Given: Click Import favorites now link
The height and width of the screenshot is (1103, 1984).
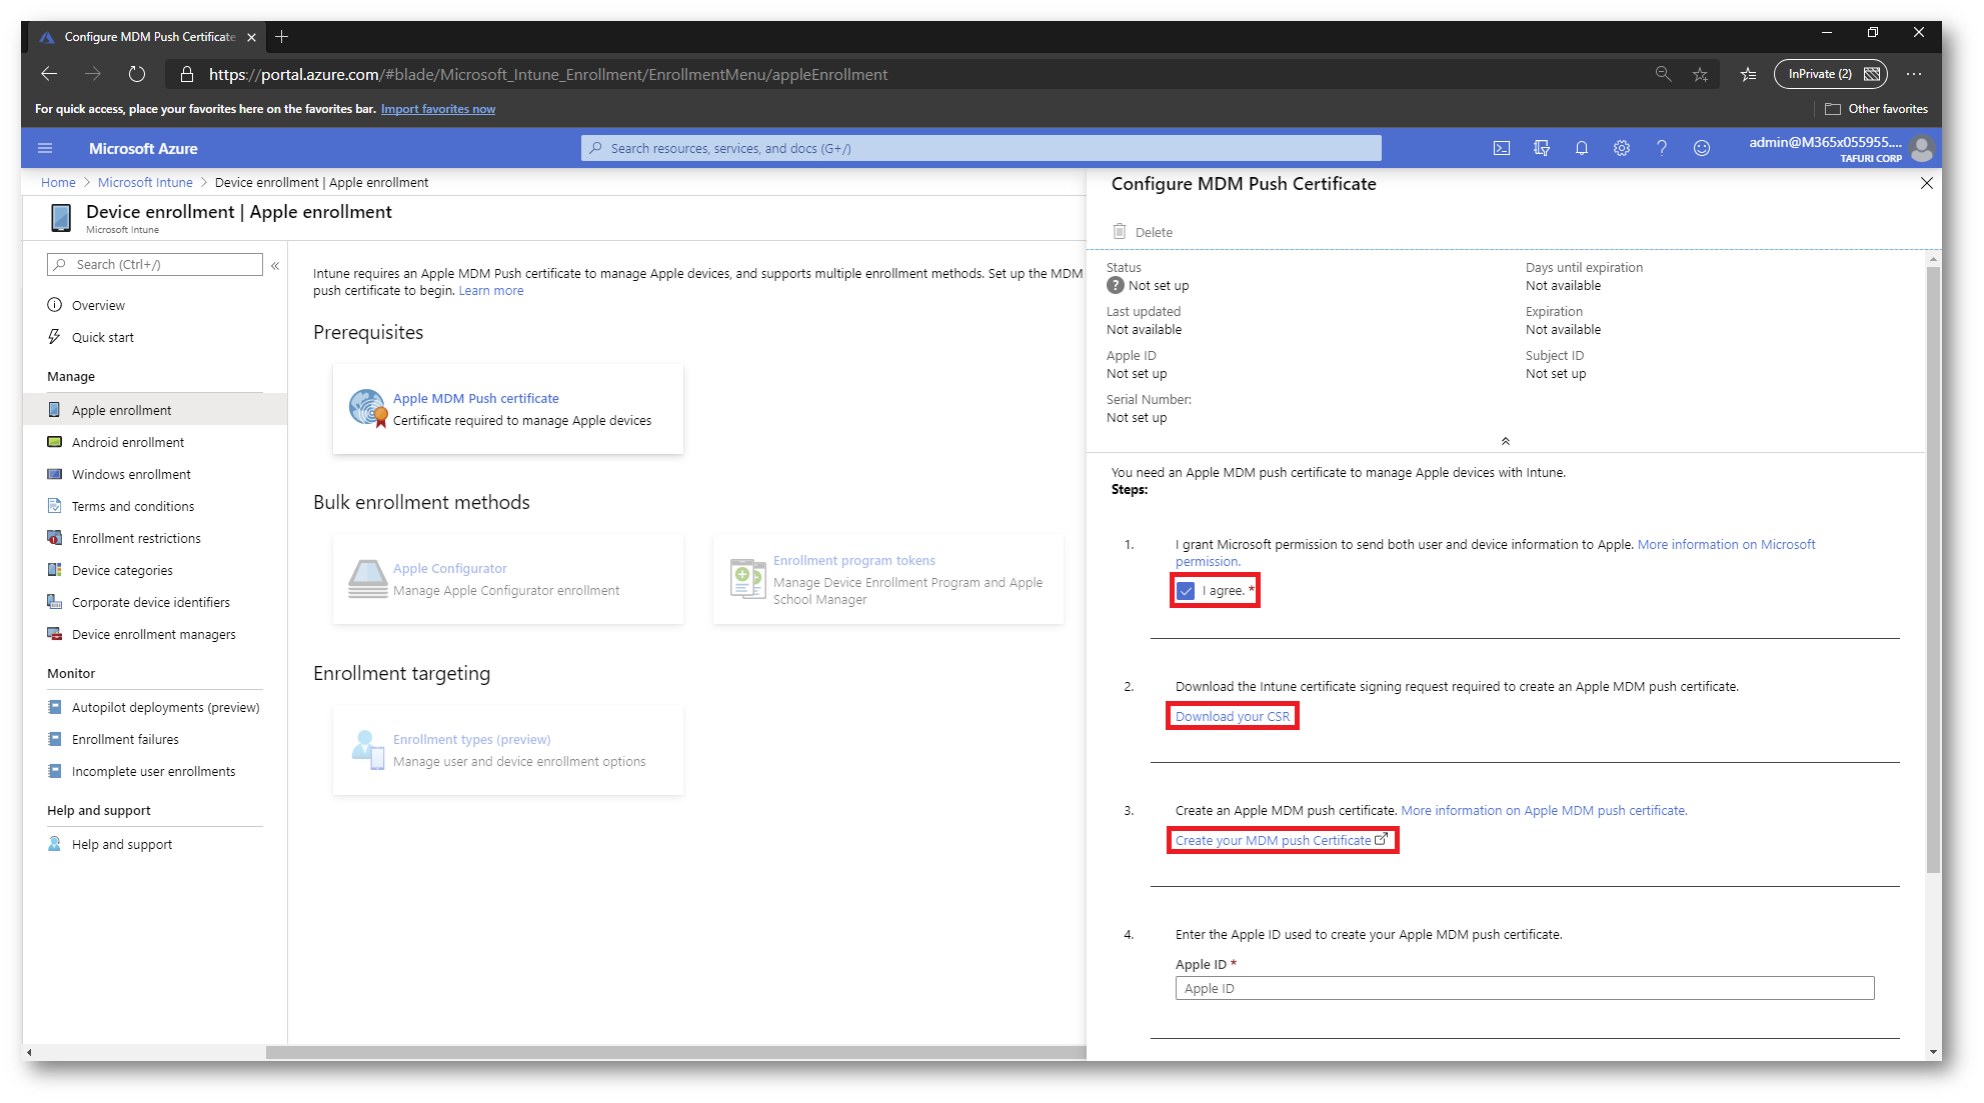Looking at the screenshot, I should (438, 109).
